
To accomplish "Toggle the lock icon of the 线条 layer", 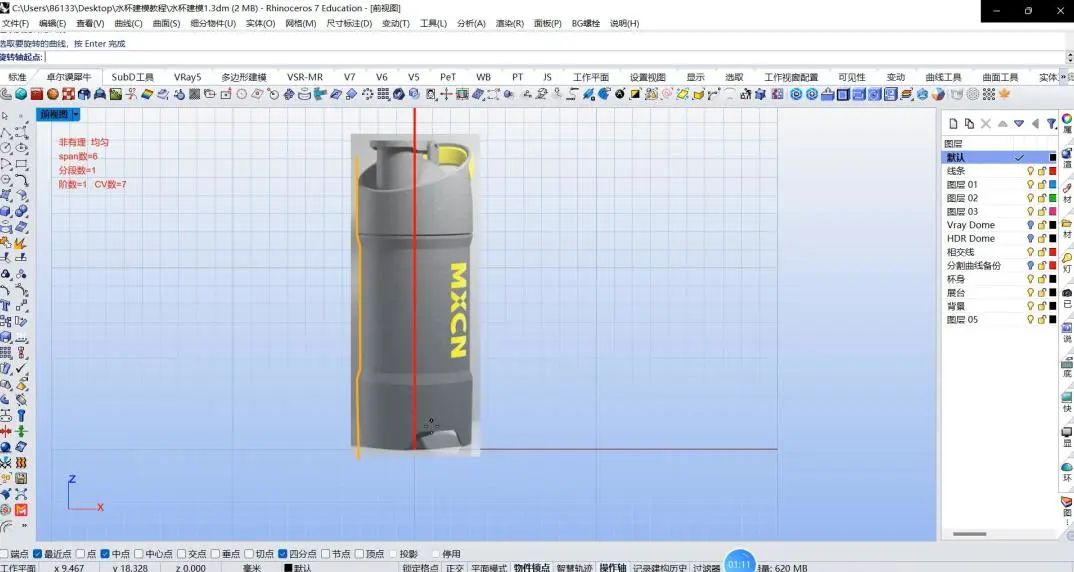I will (1042, 171).
